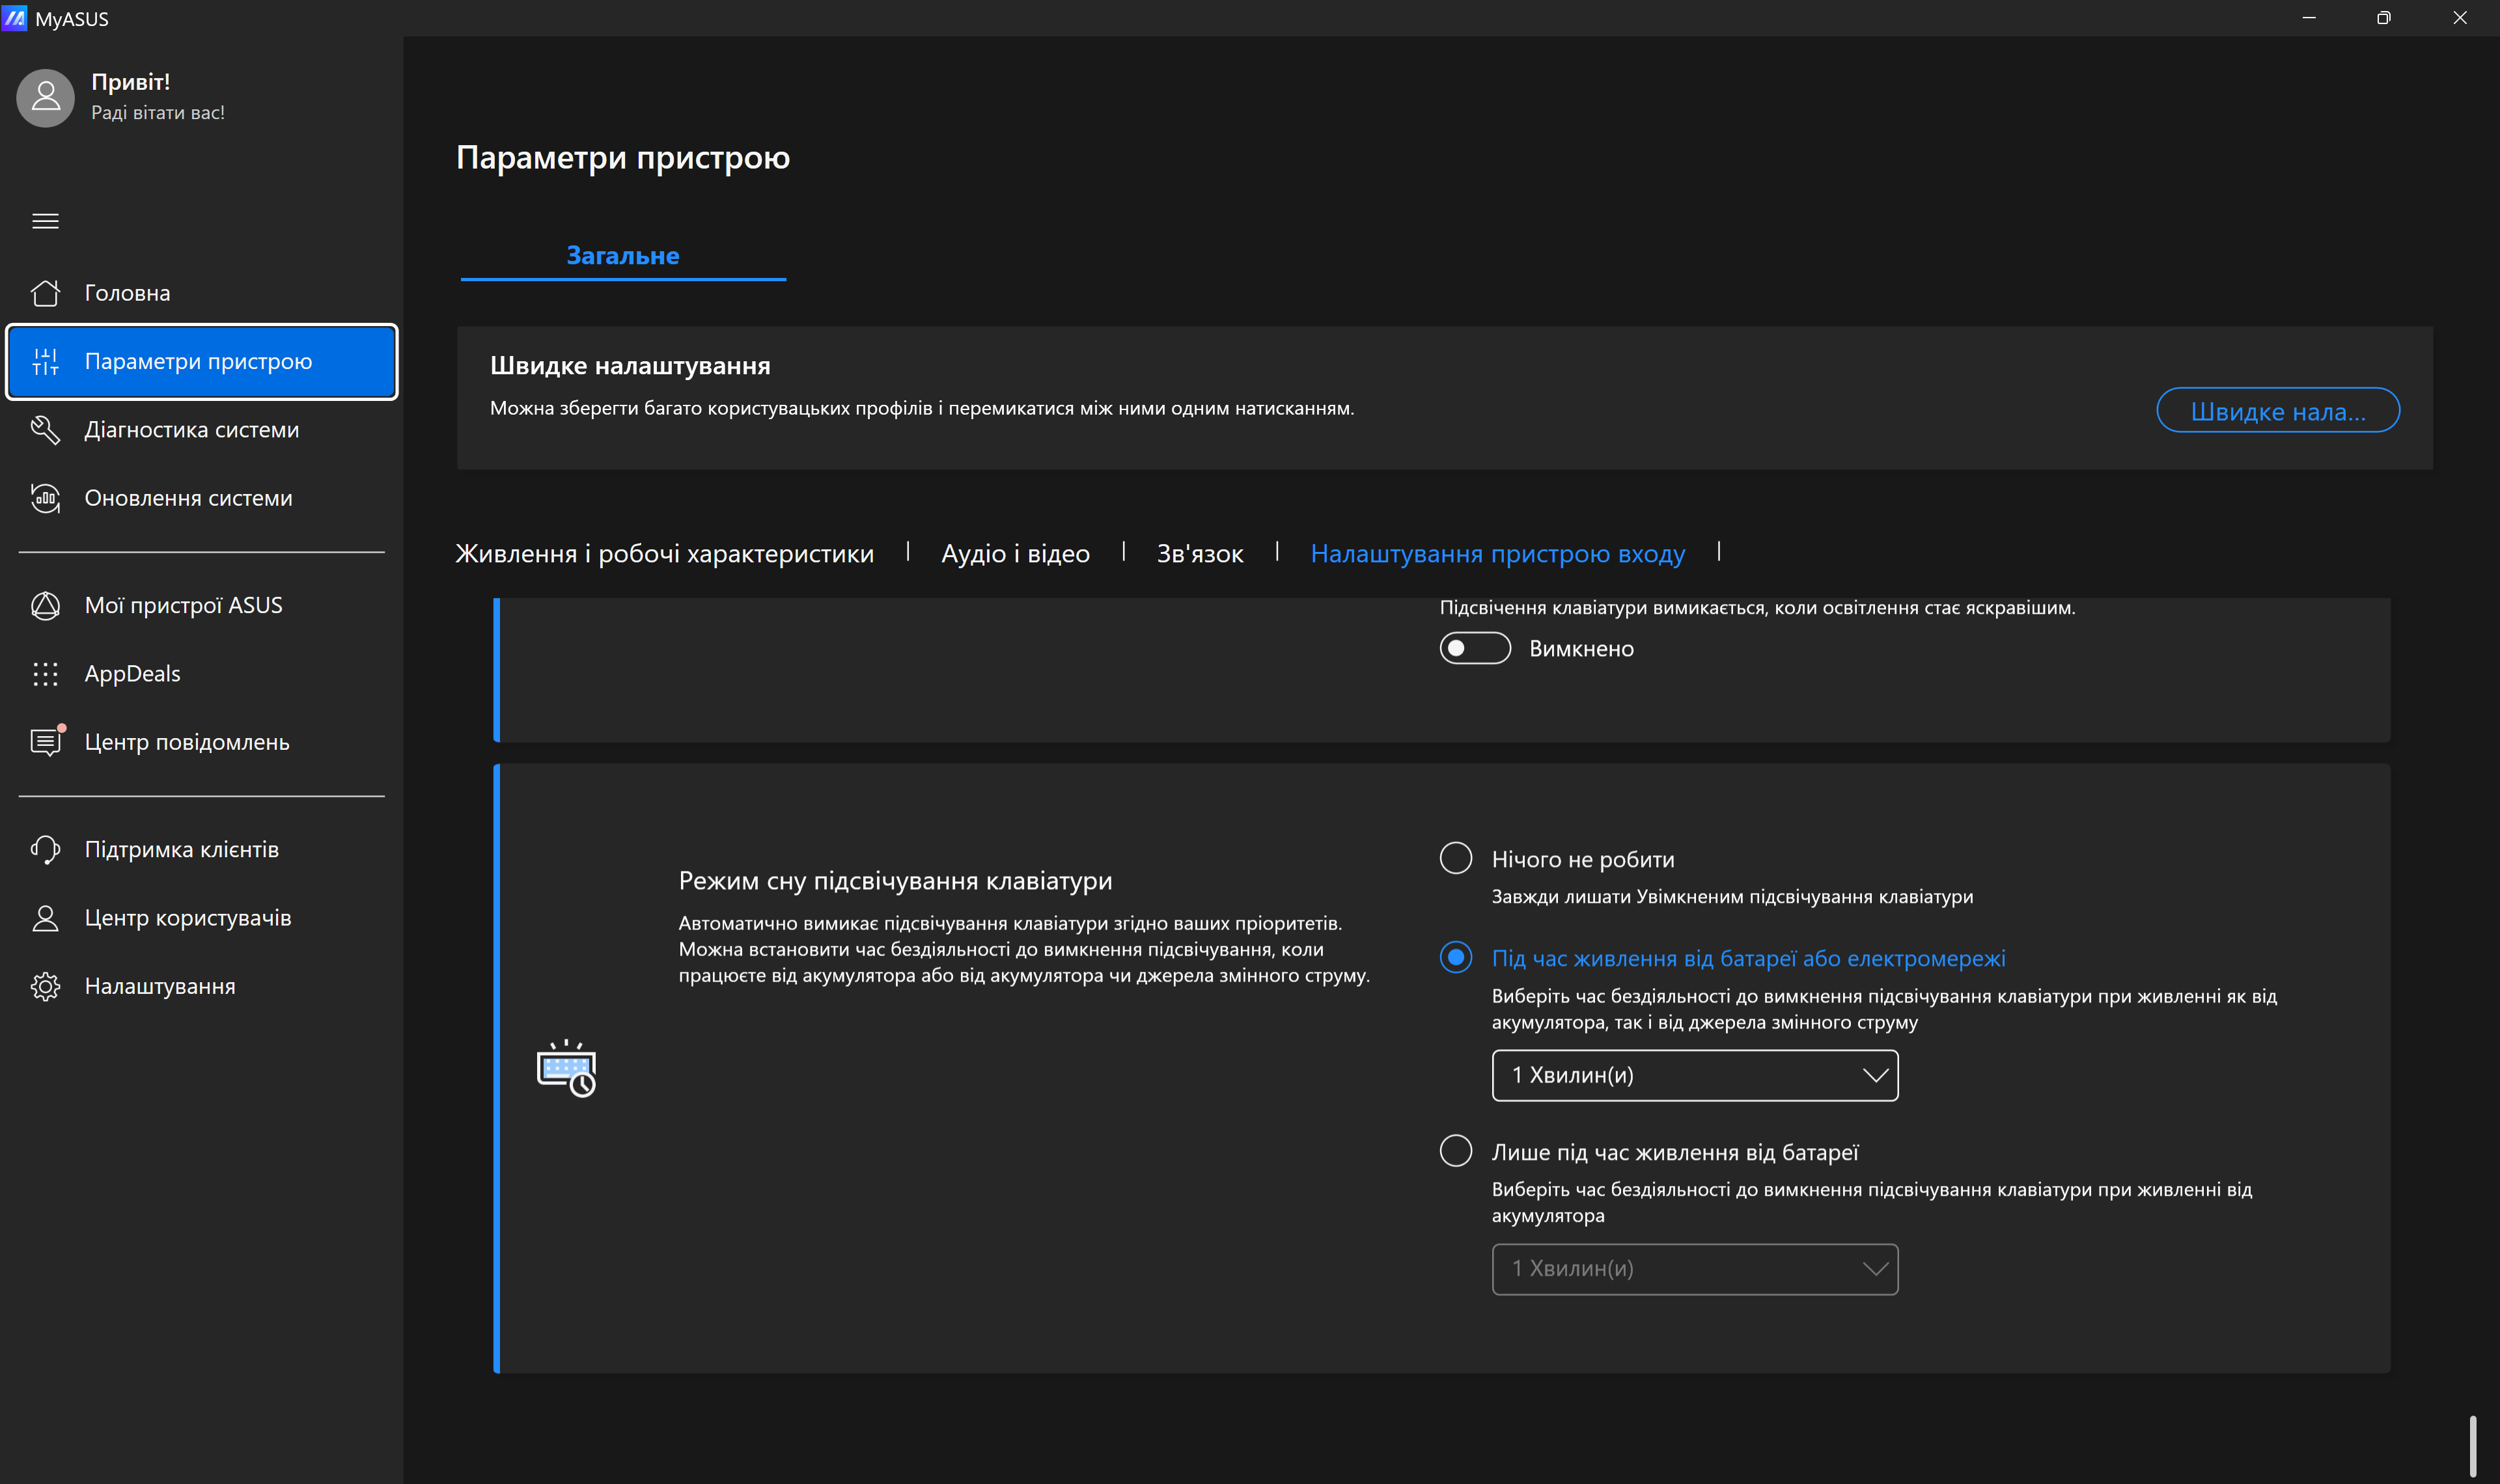
Task: Select the Нічого не робити radio option
Action: click(x=1455, y=858)
